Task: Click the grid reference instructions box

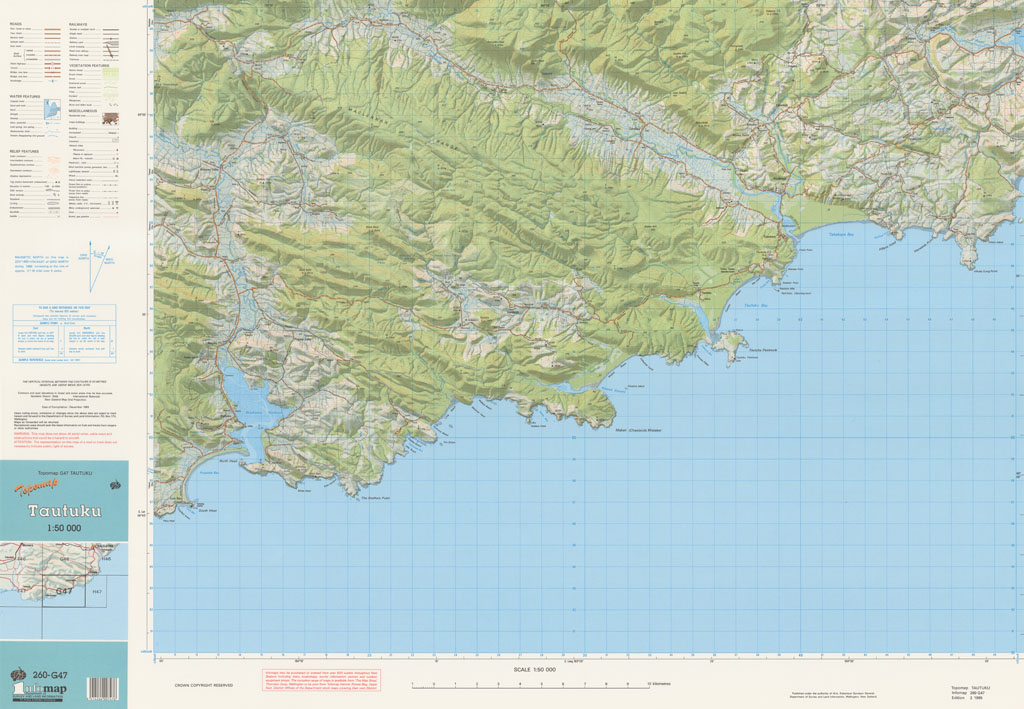Action: [64, 331]
